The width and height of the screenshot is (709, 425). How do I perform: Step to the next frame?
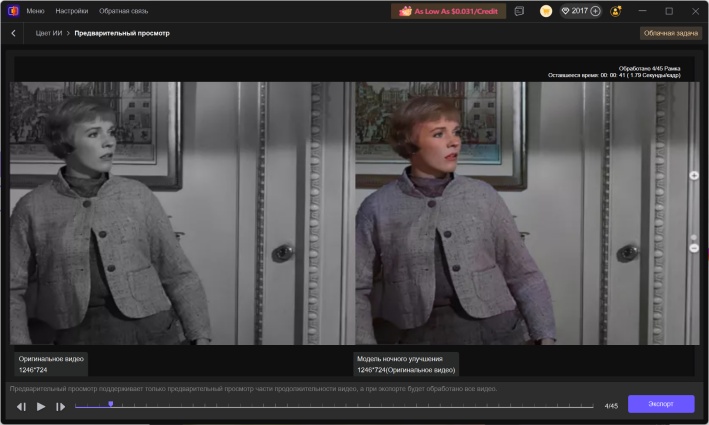coord(60,407)
